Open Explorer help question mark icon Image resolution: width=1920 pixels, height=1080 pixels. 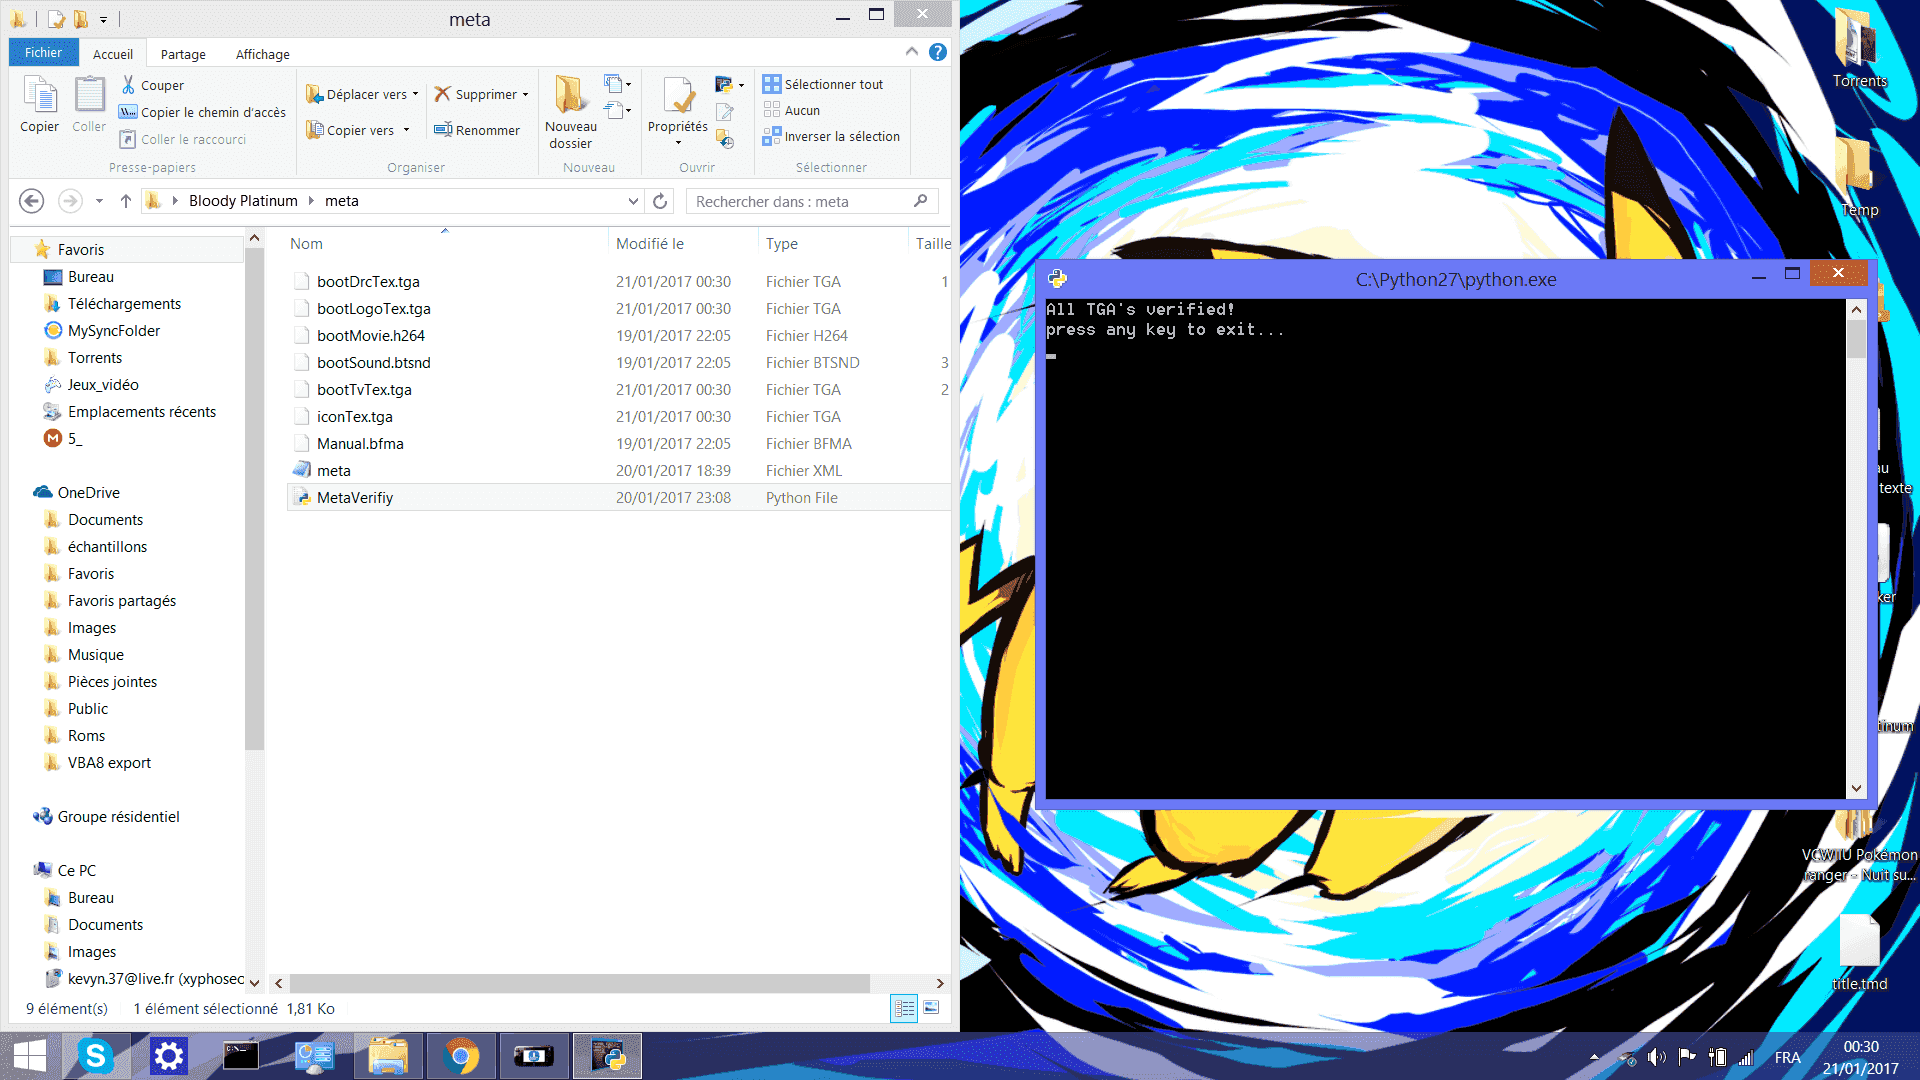click(937, 52)
